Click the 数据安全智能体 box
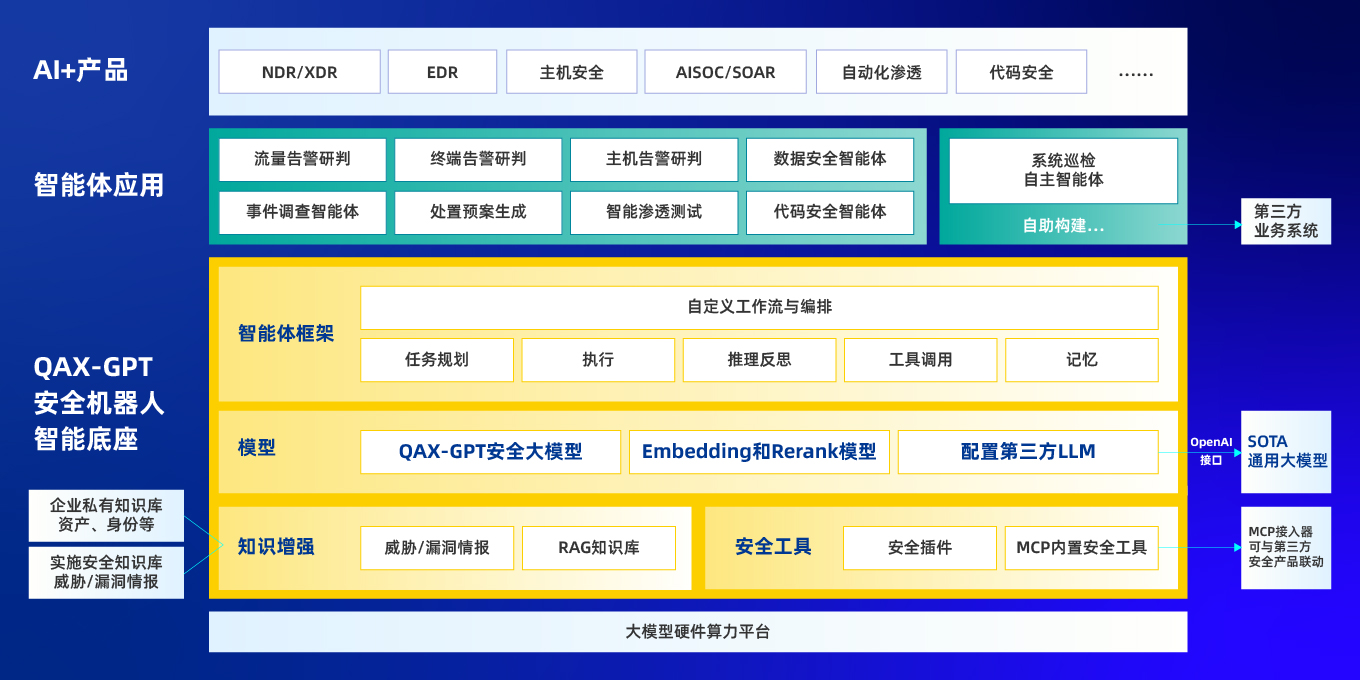Screen dimensions: 1360x680 pos(830,159)
